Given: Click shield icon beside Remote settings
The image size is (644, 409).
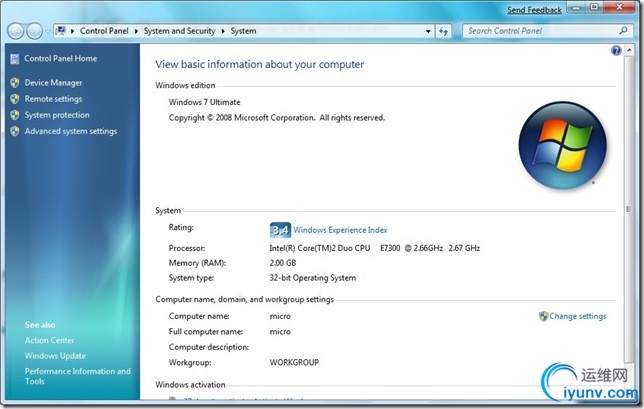Looking at the screenshot, I should tap(15, 99).
